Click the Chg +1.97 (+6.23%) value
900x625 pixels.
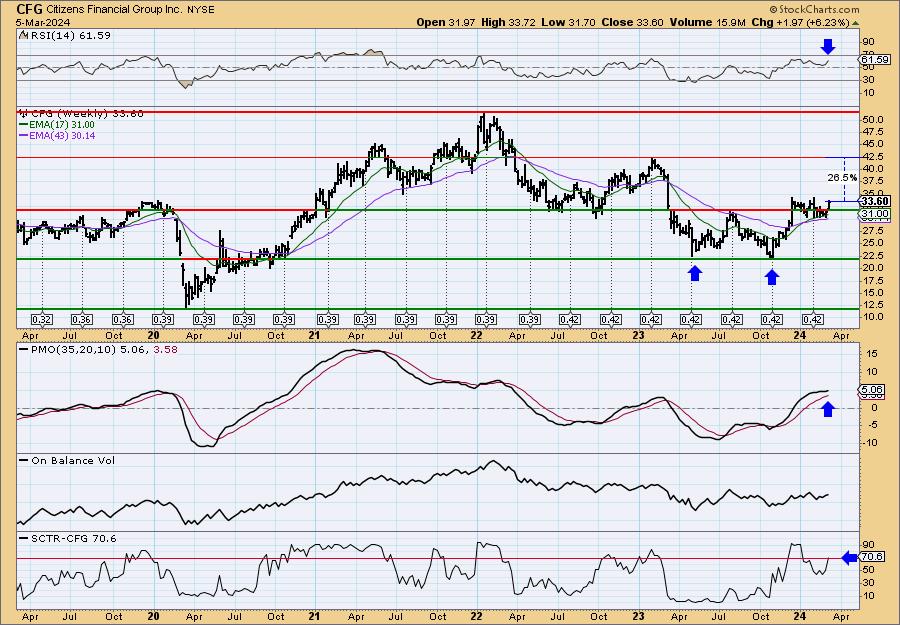[x=800, y=22]
